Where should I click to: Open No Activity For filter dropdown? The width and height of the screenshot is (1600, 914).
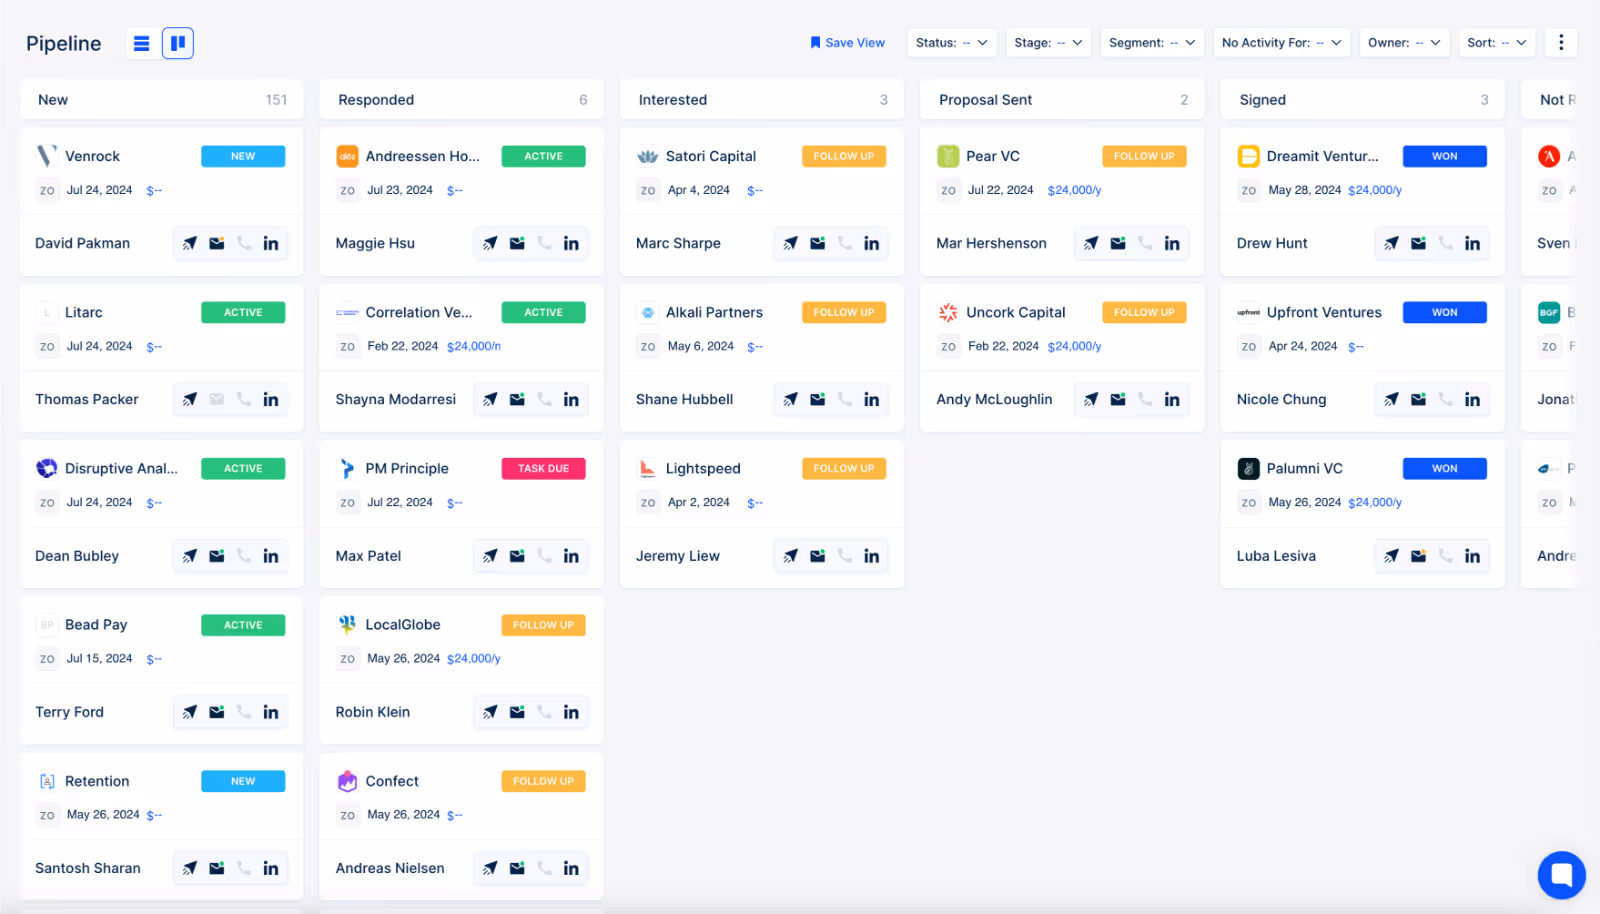[1281, 43]
